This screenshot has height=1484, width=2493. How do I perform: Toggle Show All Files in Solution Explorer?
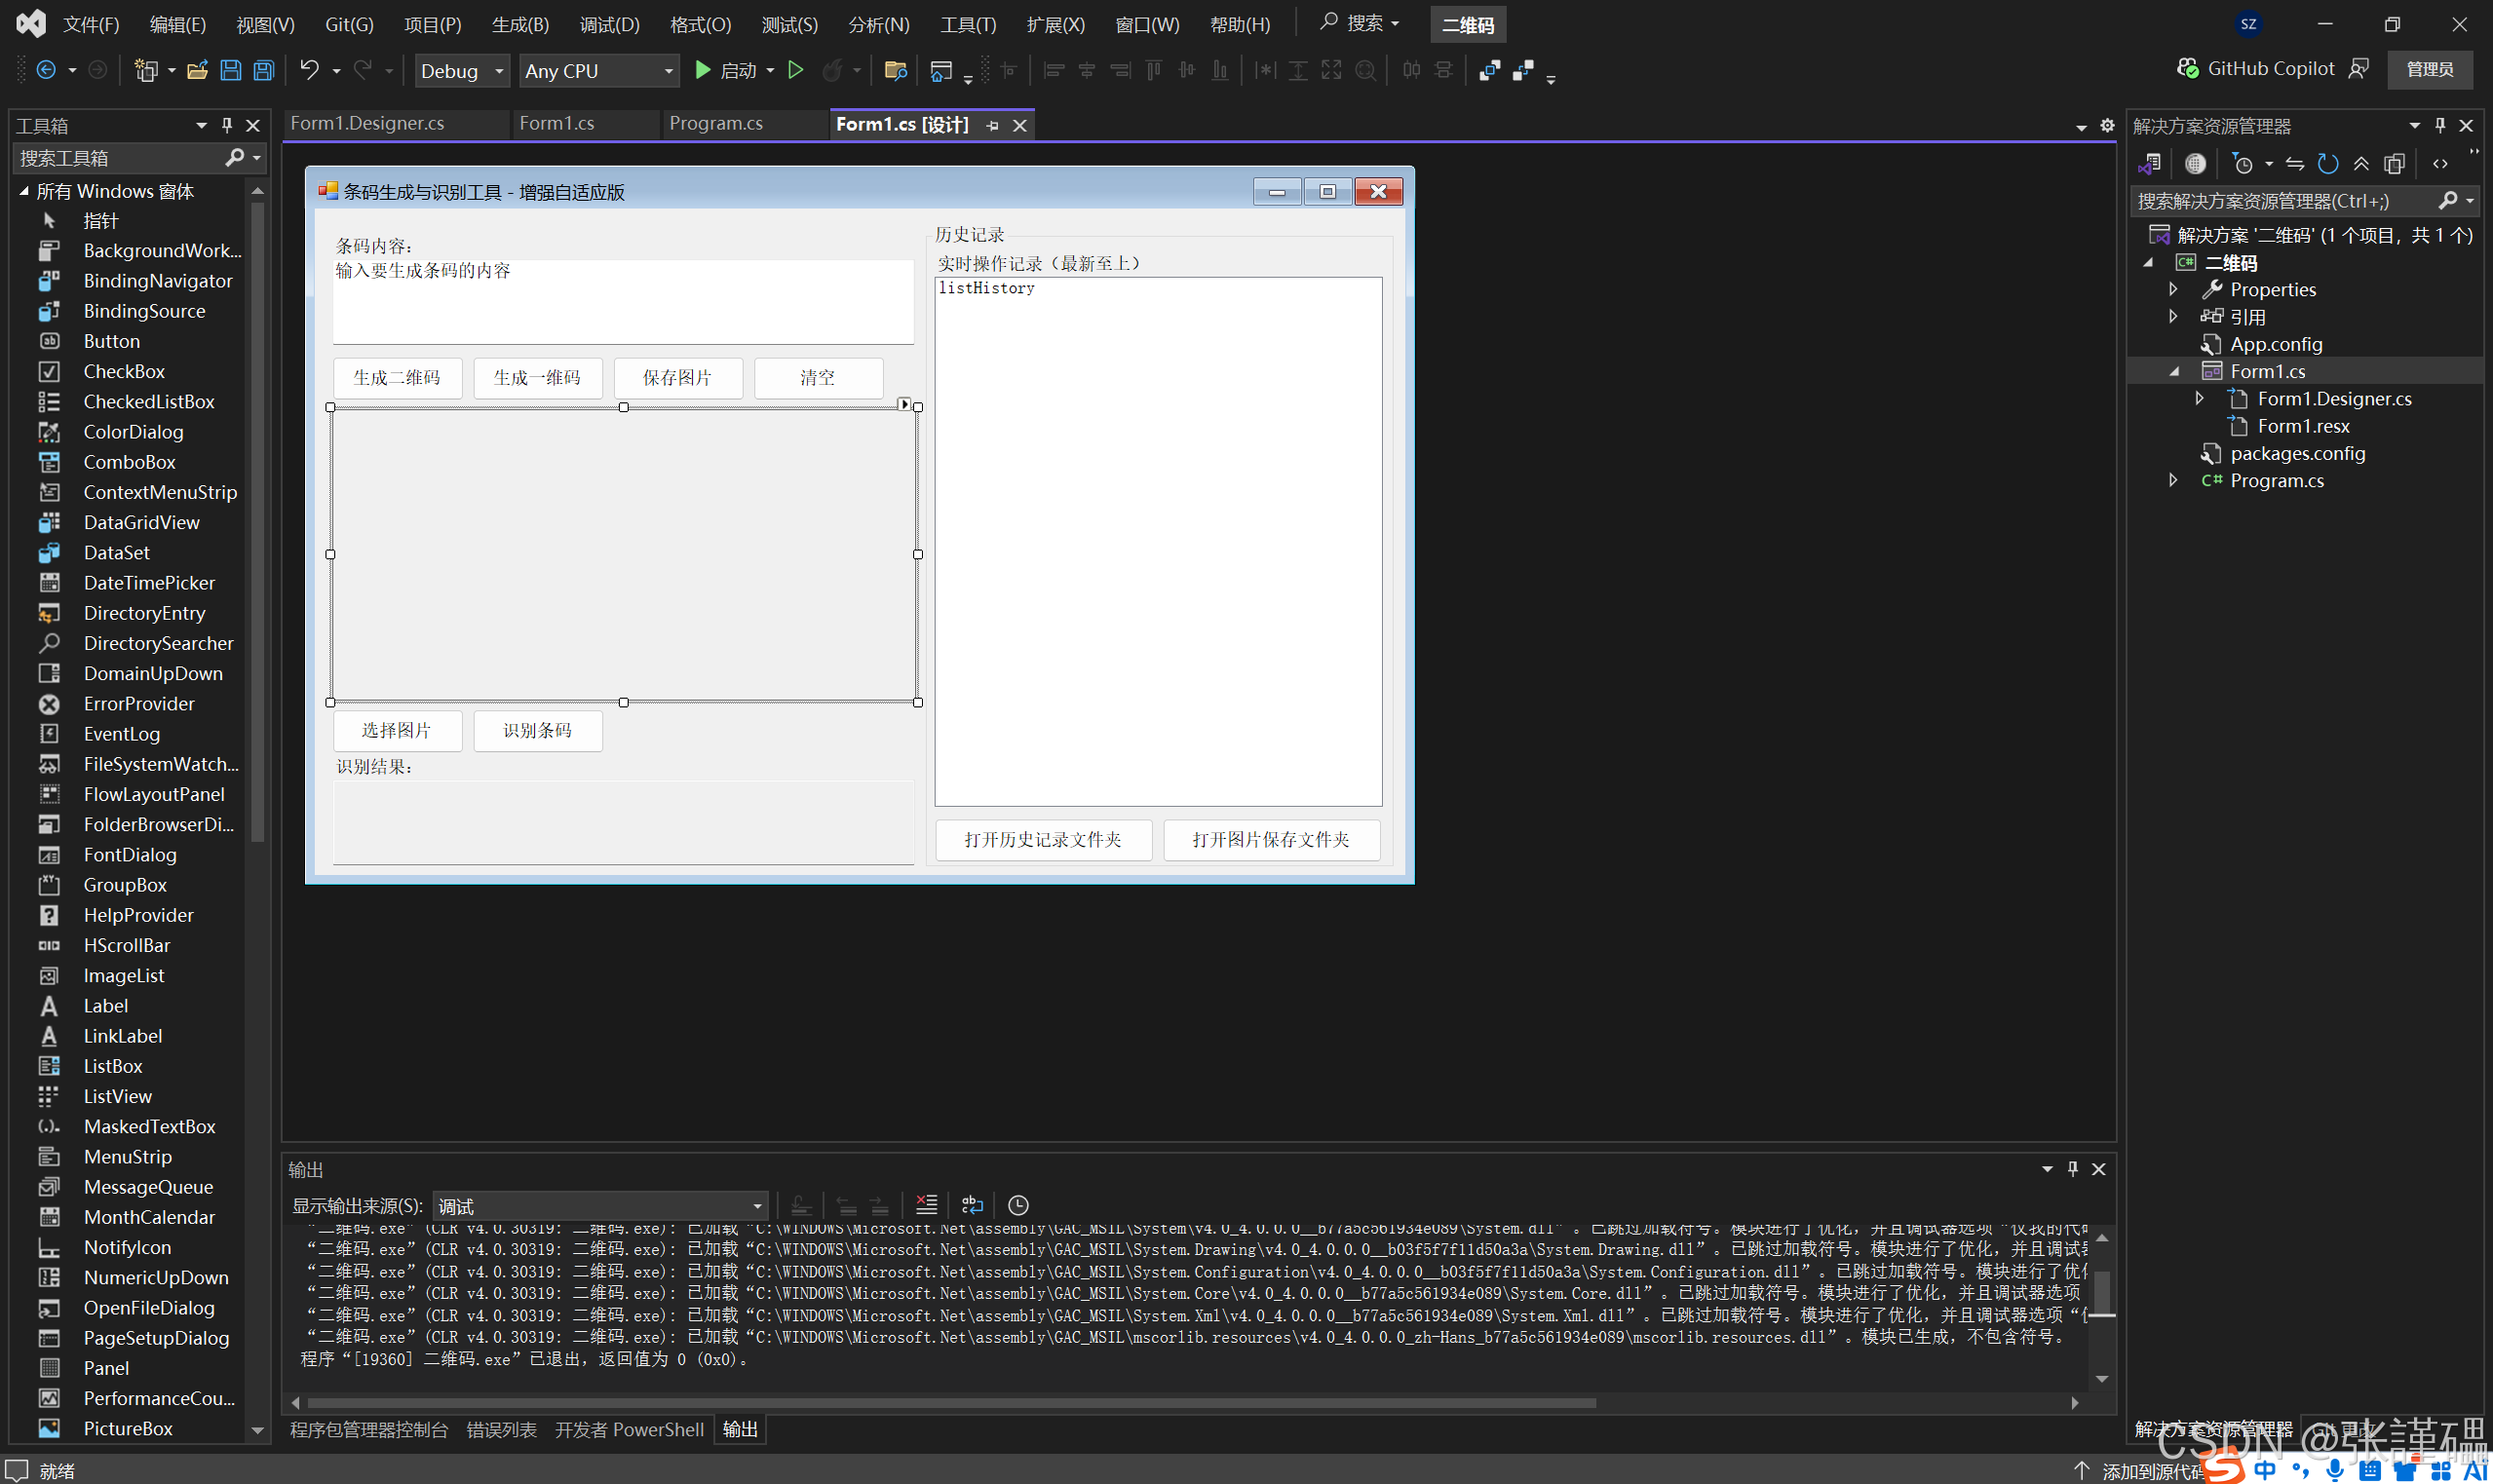2394,164
